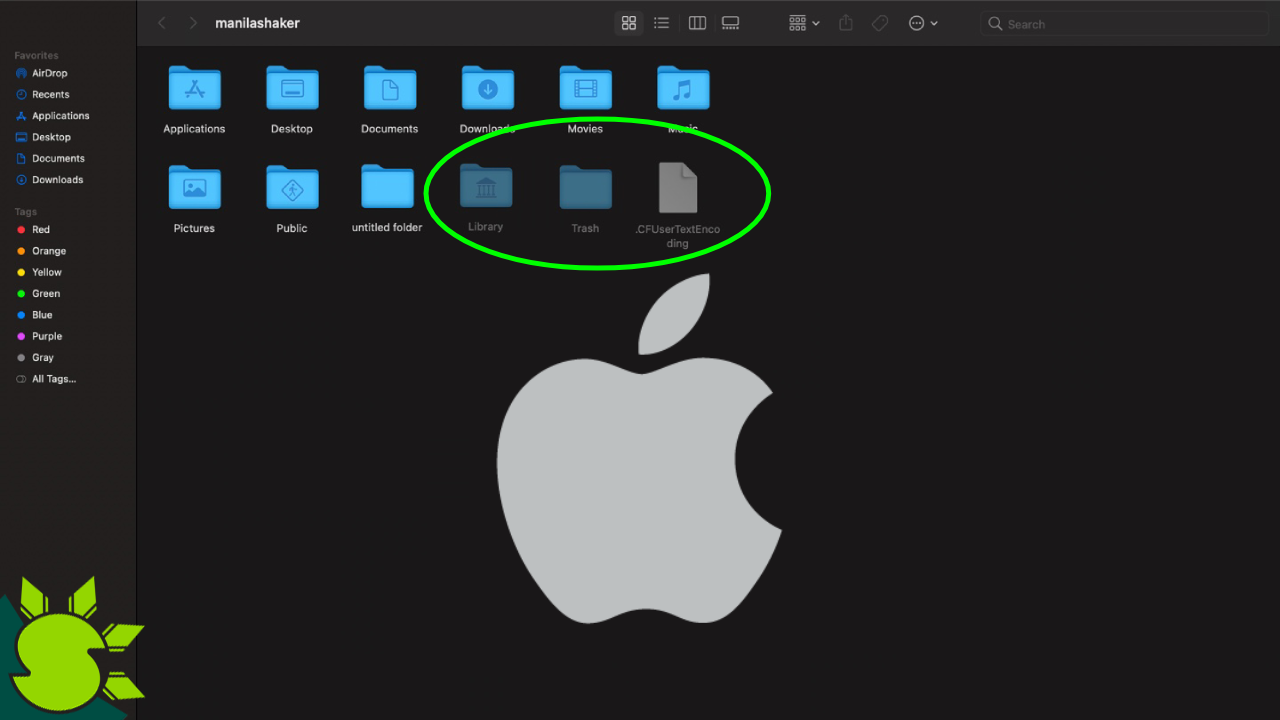Open the Group By dropdown
The image size is (1280, 720).
(x=804, y=23)
